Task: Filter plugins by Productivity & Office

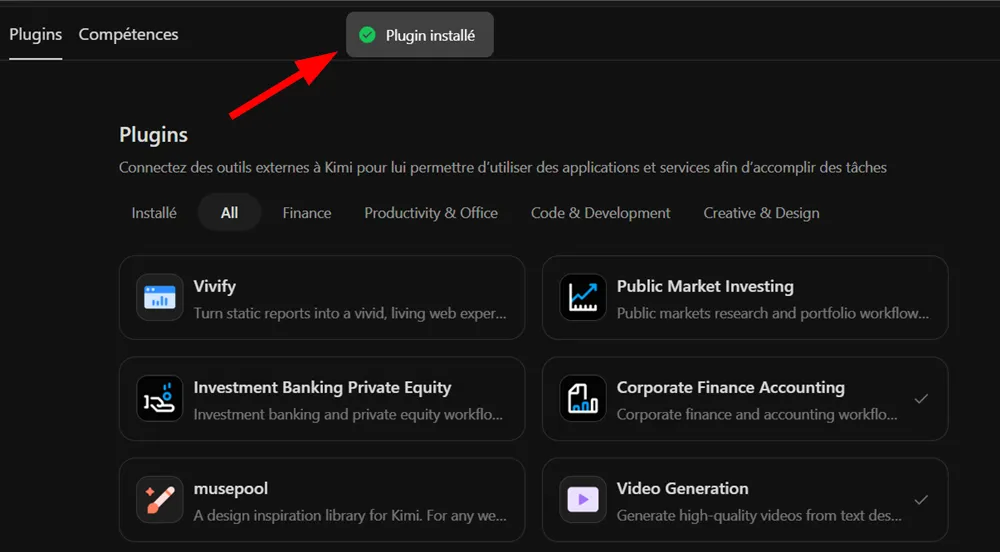Action: [431, 213]
